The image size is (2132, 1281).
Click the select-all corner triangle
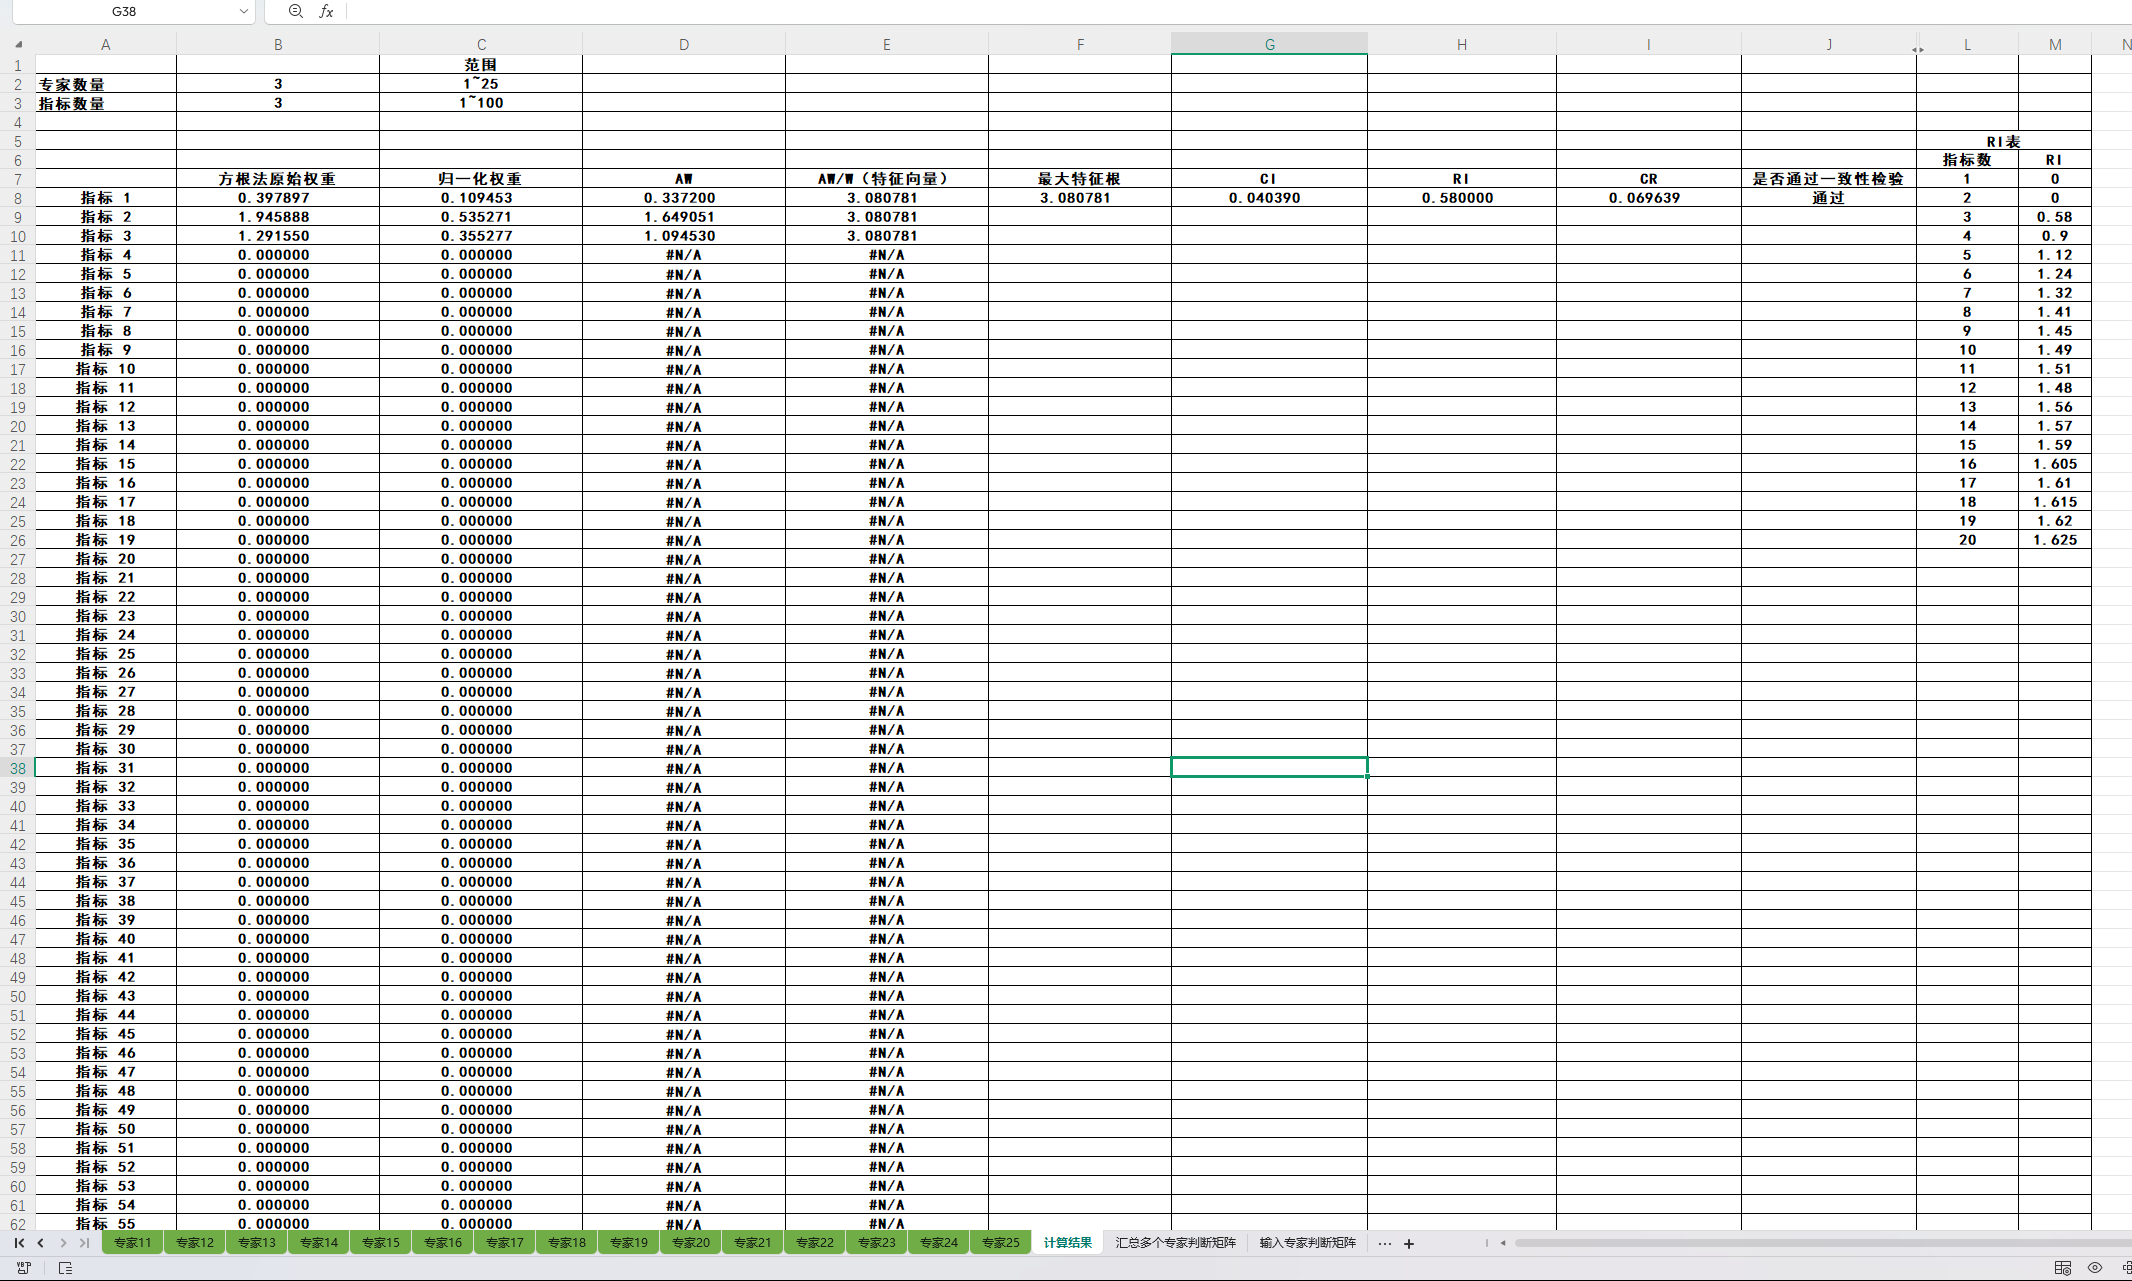(x=18, y=44)
